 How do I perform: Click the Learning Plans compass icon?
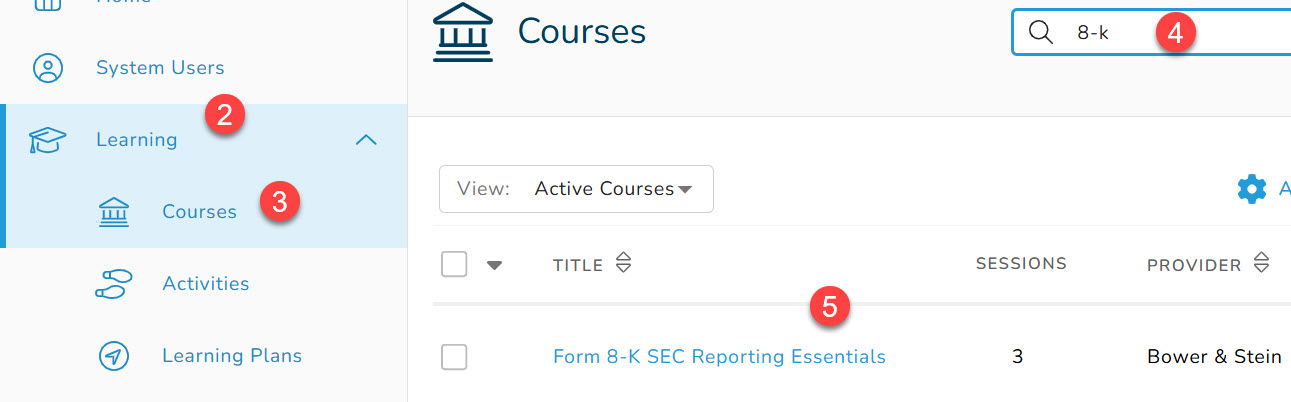[113, 356]
